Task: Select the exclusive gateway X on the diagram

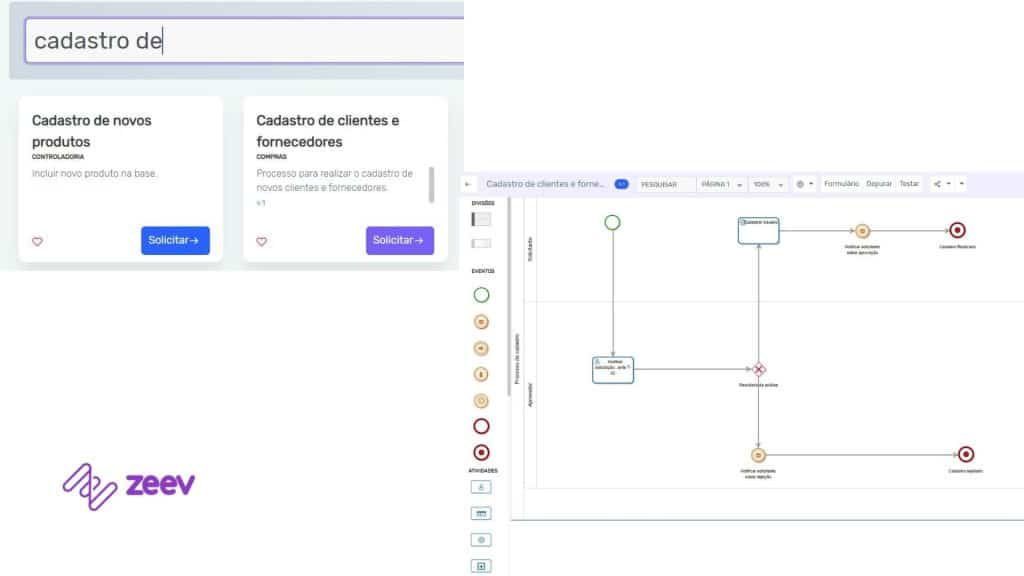Action: click(x=759, y=369)
